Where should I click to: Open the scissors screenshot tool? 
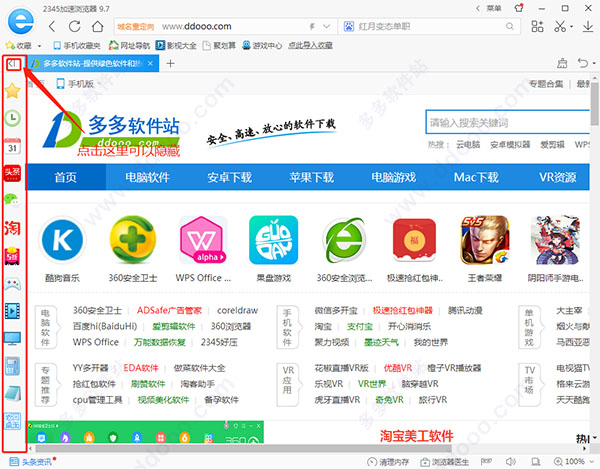click(x=560, y=26)
